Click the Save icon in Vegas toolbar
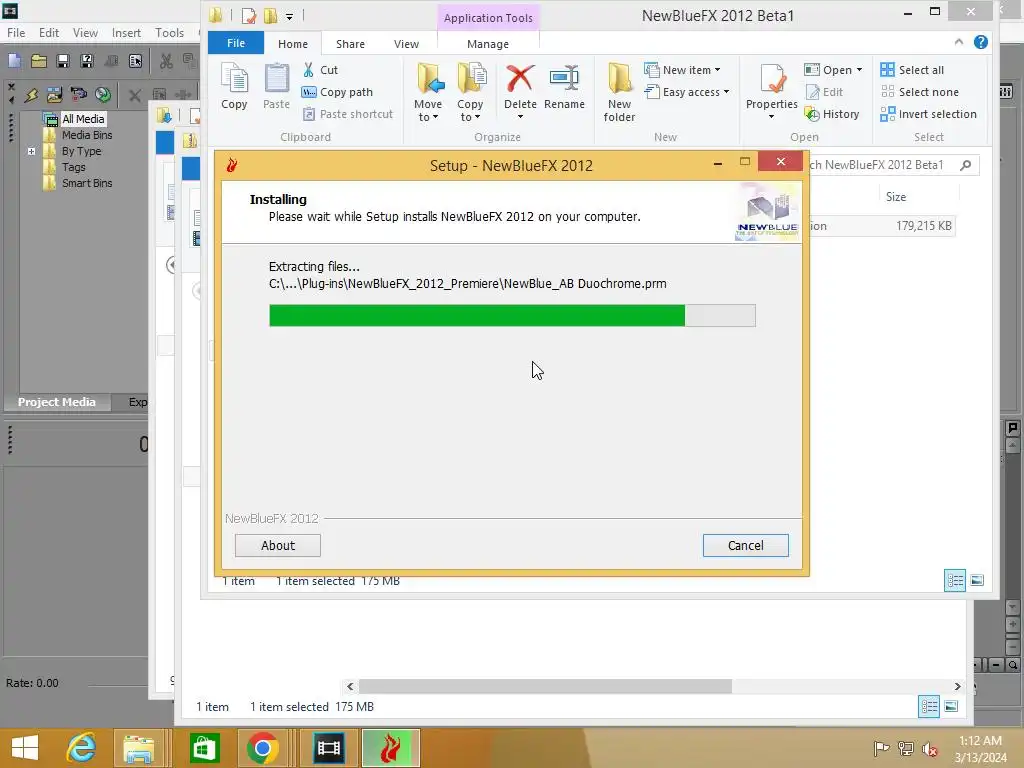This screenshot has width=1024, height=768. pos(63,61)
